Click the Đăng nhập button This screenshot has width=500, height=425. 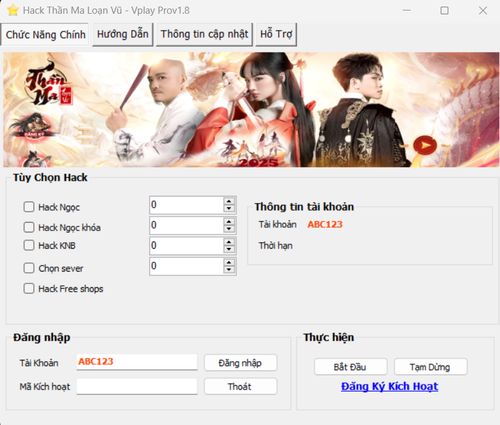click(240, 363)
